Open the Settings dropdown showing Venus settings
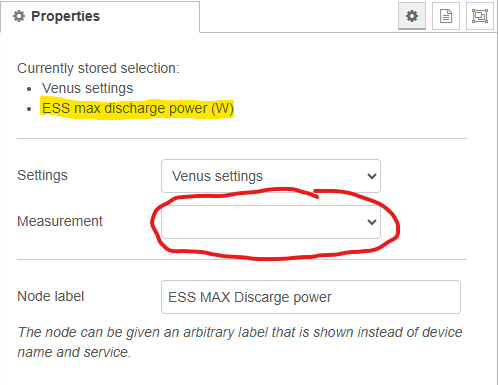Image resolution: width=498 pixels, height=385 pixels. click(271, 176)
